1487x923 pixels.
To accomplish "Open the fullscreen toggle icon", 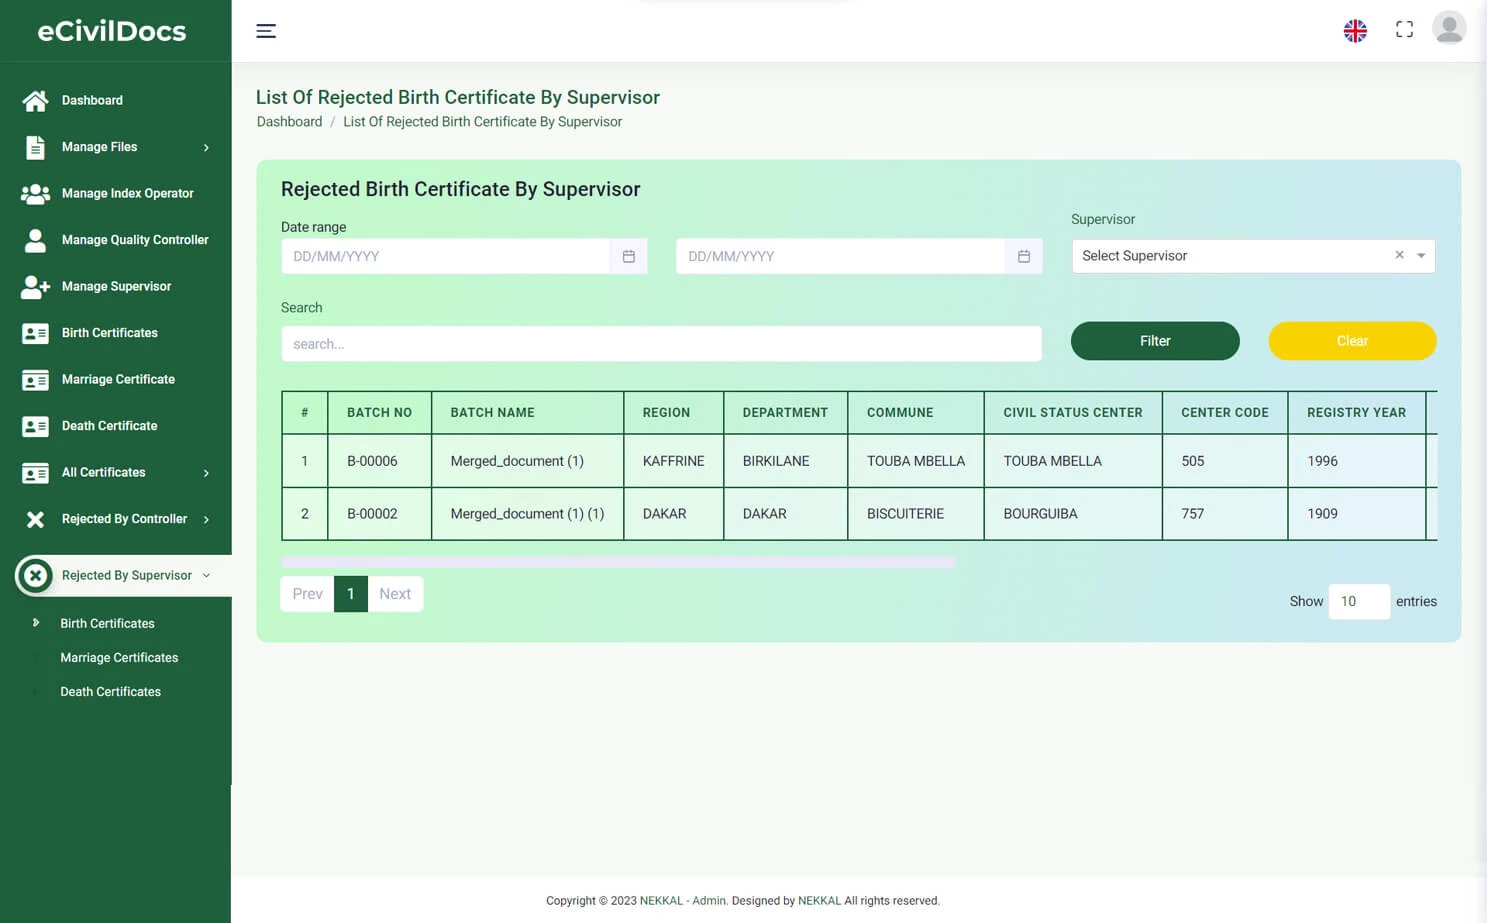I will pyautogui.click(x=1404, y=29).
